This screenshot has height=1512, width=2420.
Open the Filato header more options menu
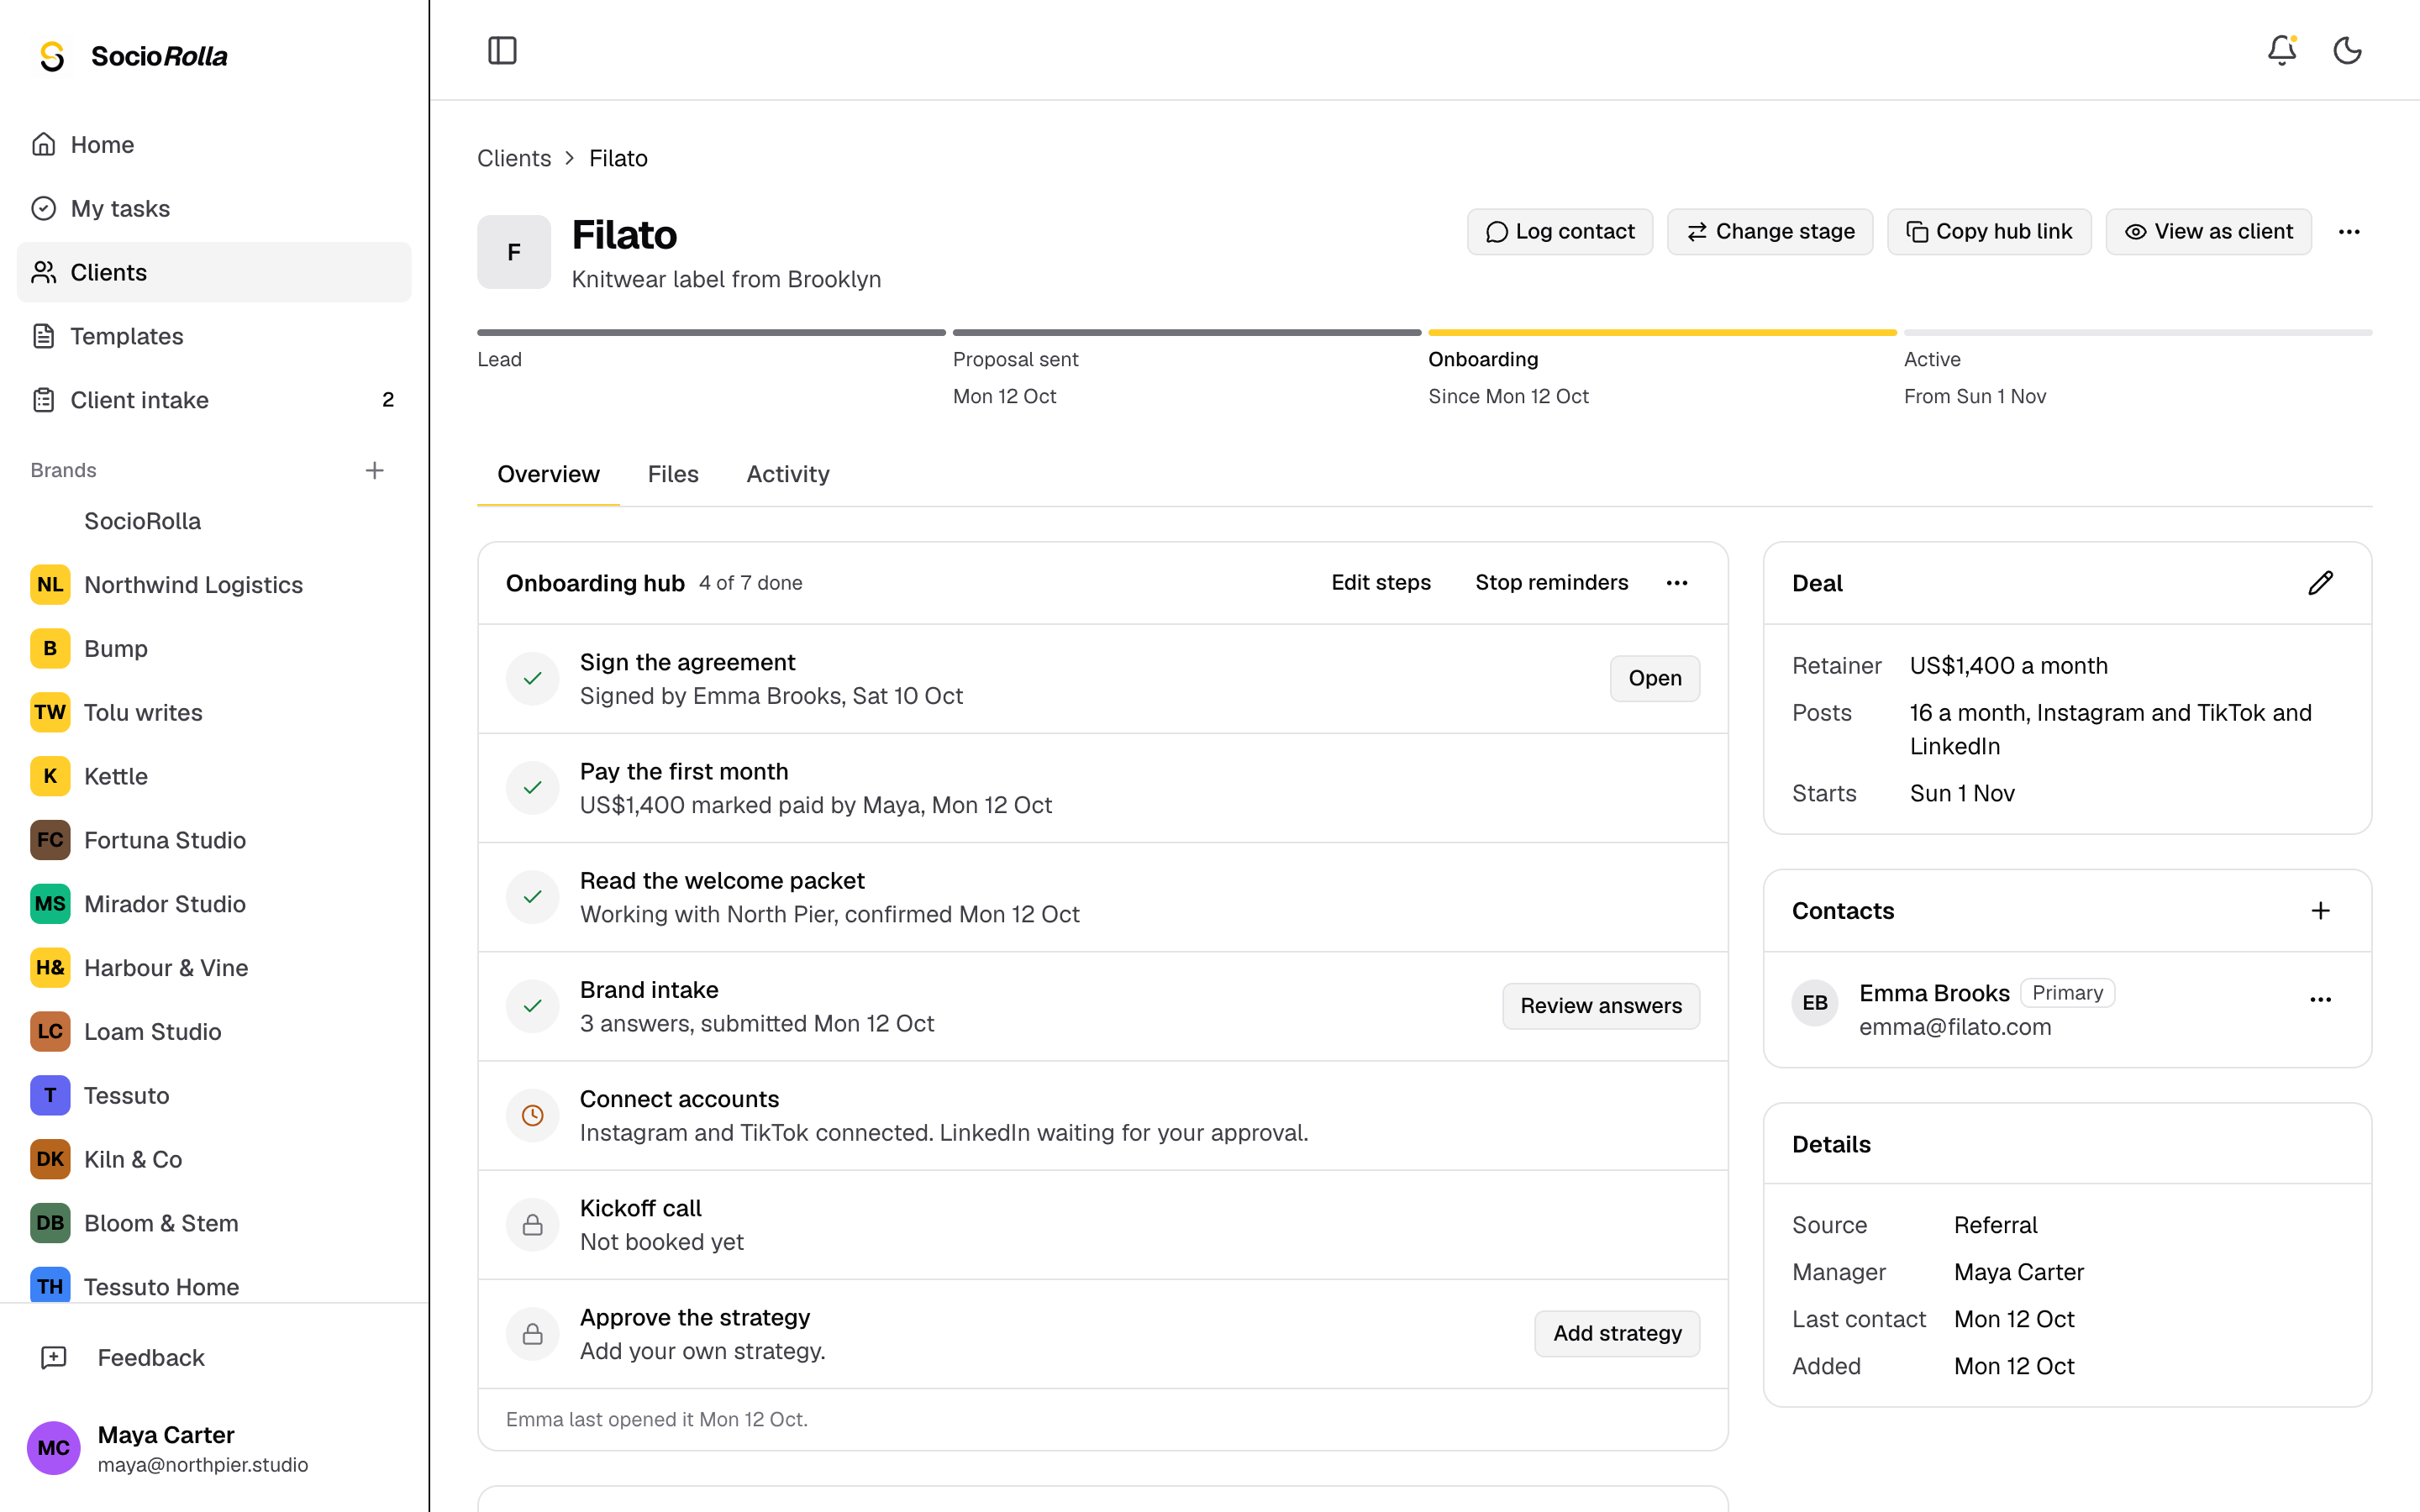2349,232
